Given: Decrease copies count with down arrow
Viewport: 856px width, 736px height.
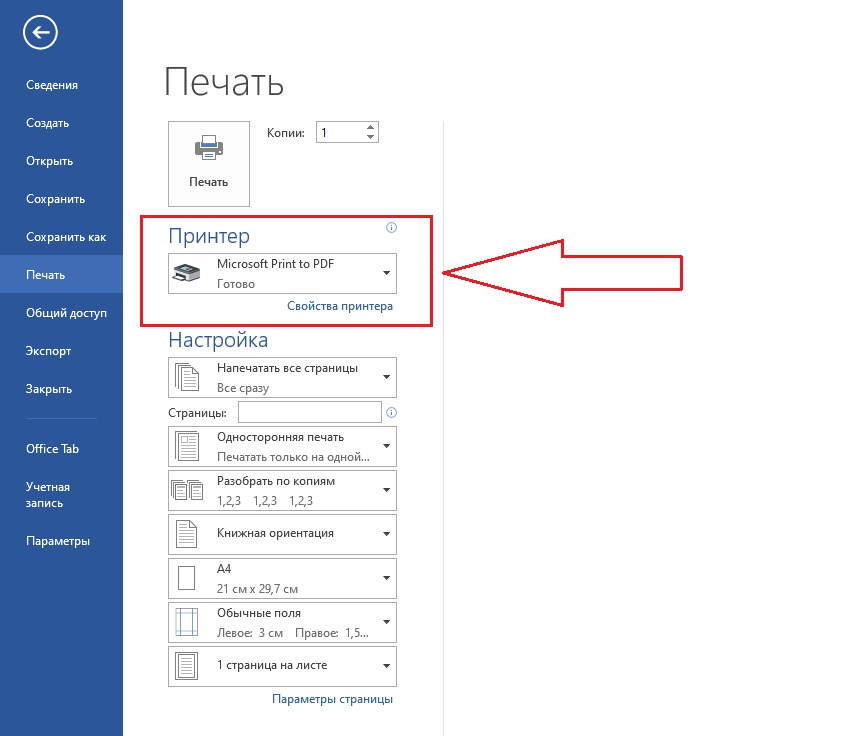Looking at the screenshot, I should point(371,137).
